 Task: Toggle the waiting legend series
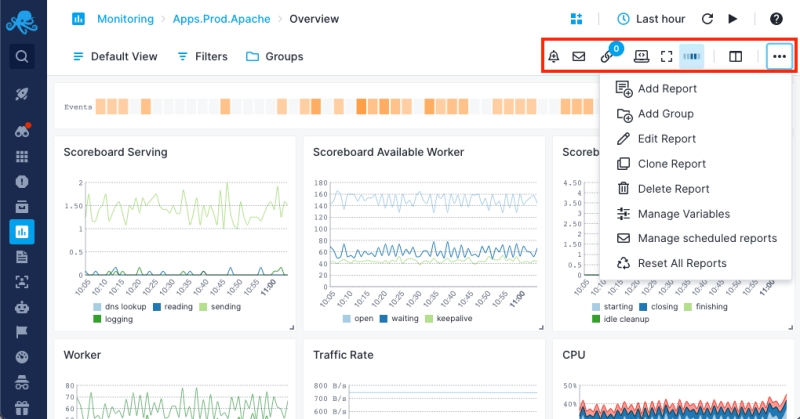pos(399,318)
